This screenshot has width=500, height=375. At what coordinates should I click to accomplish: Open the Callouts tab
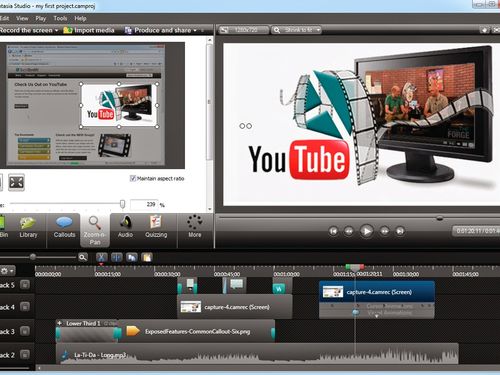point(64,228)
